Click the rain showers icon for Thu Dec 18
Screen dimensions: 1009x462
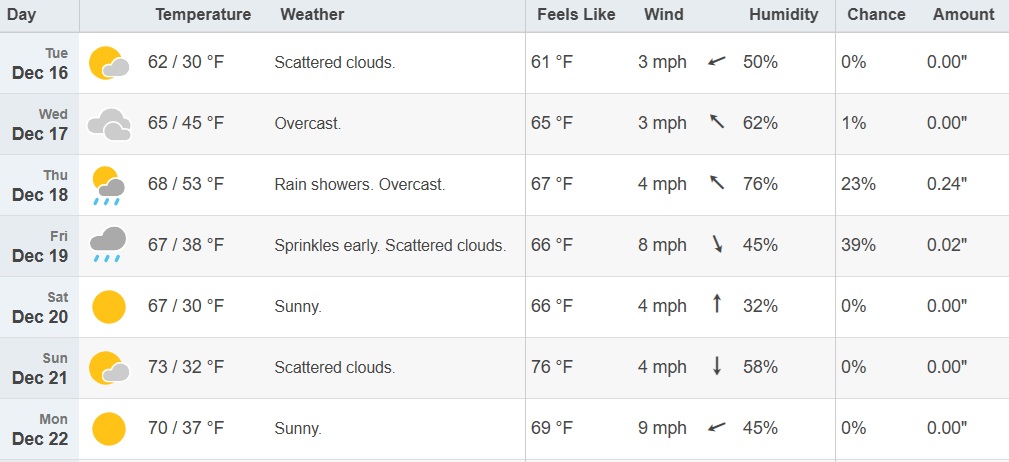pyautogui.click(x=109, y=185)
